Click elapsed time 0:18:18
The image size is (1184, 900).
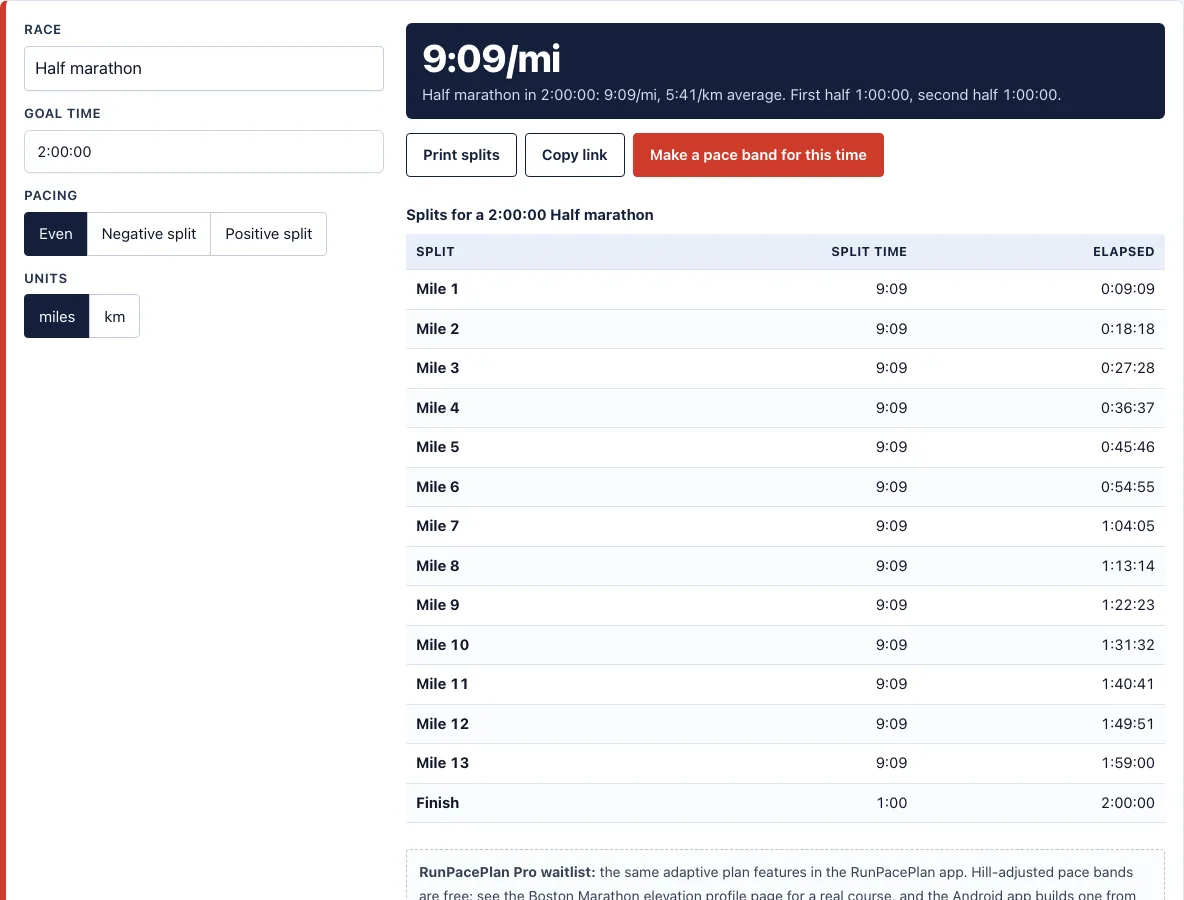point(1127,329)
